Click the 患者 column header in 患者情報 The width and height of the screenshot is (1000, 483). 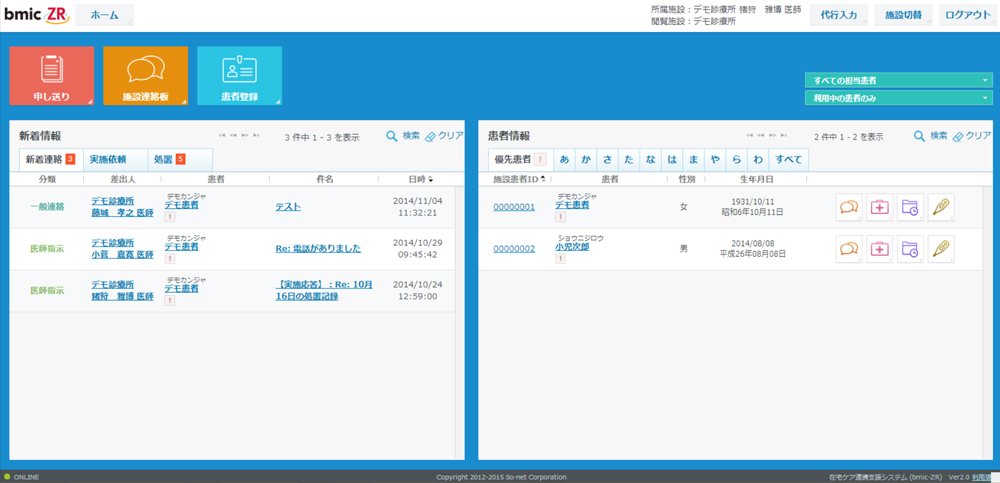click(x=610, y=179)
